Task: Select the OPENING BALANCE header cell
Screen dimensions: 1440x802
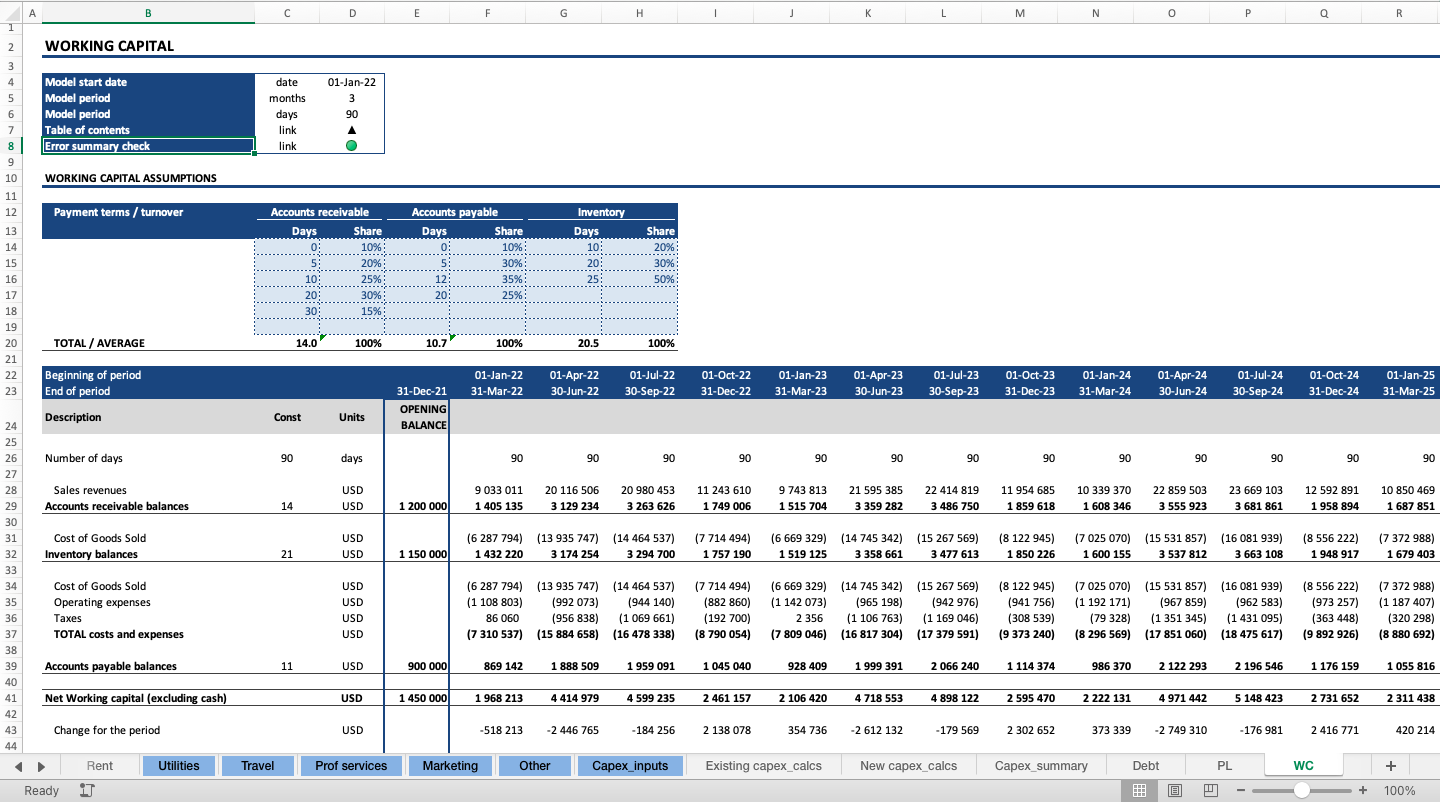Action: [417, 417]
